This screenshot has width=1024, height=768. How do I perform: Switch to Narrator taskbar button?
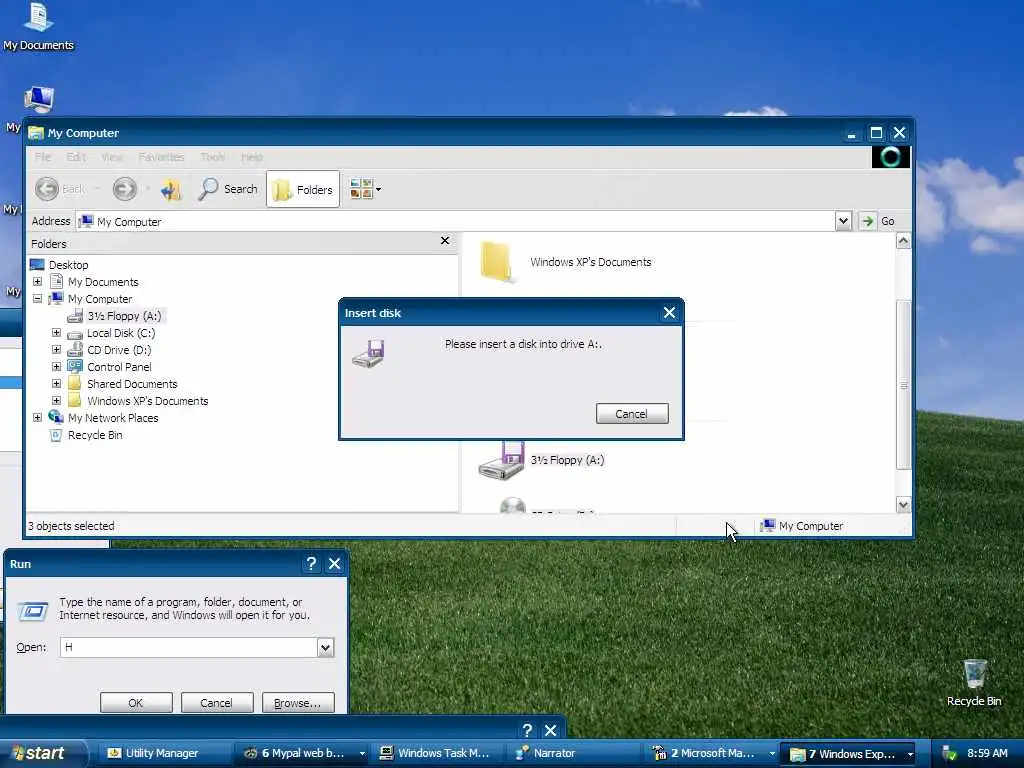pyautogui.click(x=573, y=753)
